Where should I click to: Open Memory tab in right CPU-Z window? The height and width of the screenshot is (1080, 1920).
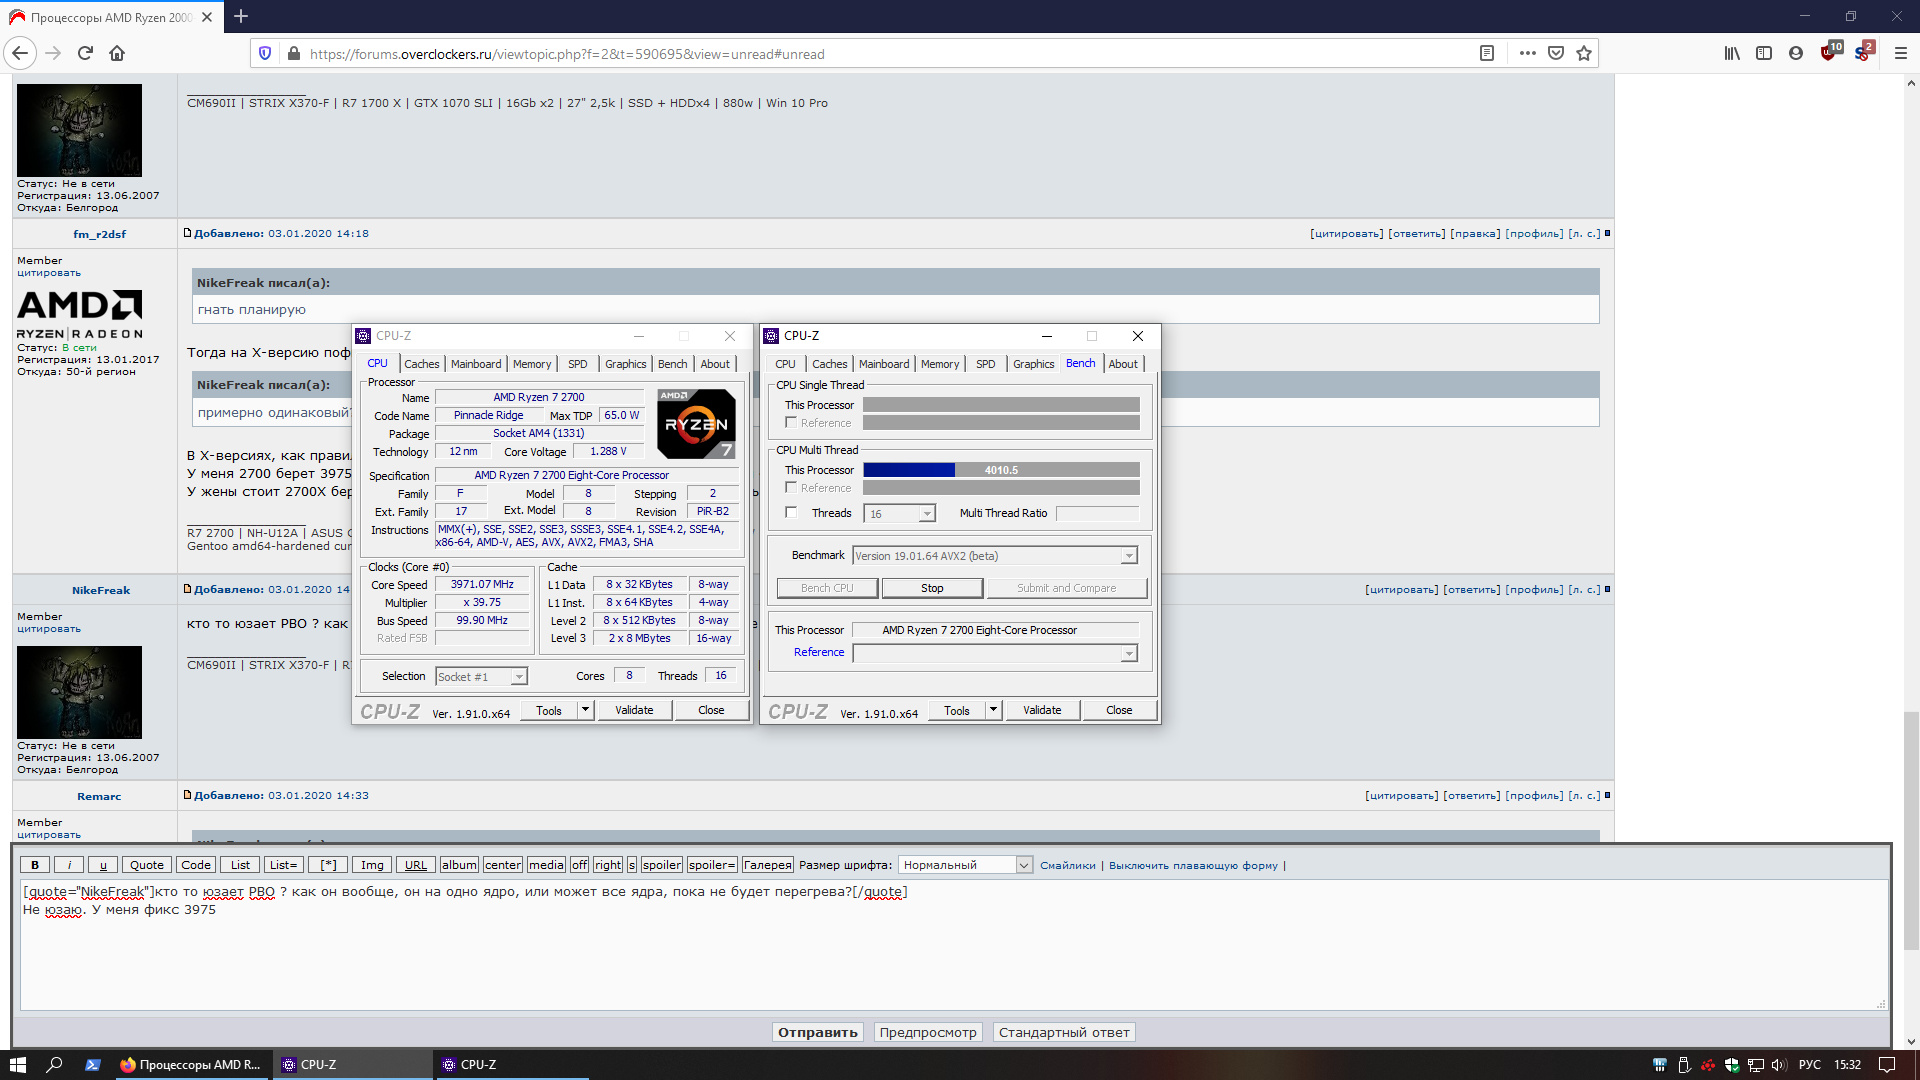click(939, 364)
